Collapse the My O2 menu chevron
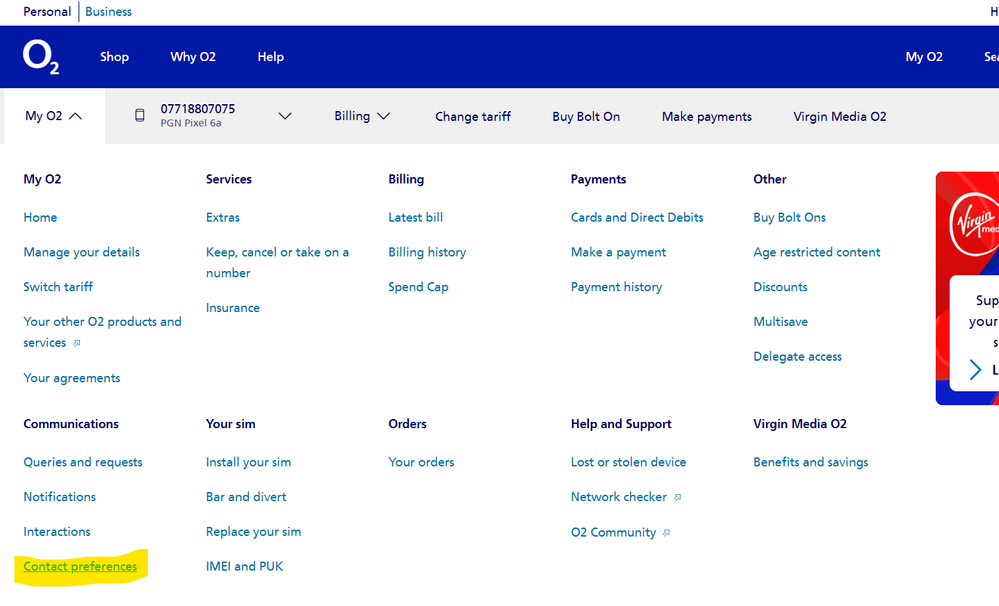 pos(75,116)
